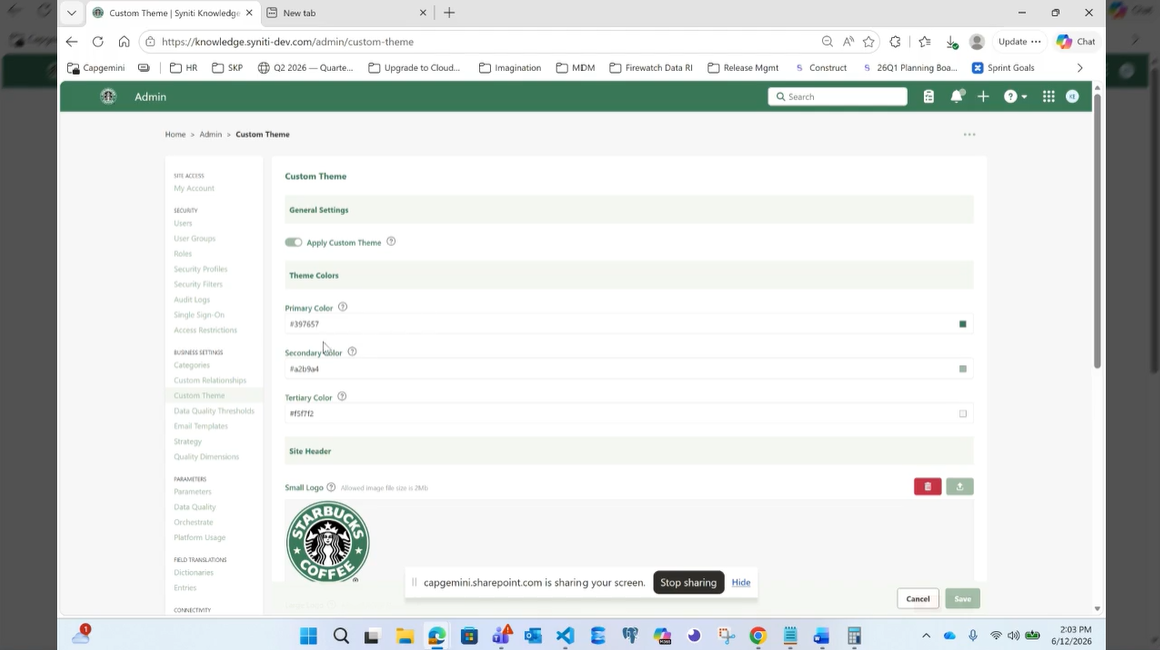Screen dimensions: 1160x650
Task: Open Google Chrome from the taskbar
Action: point(758,636)
